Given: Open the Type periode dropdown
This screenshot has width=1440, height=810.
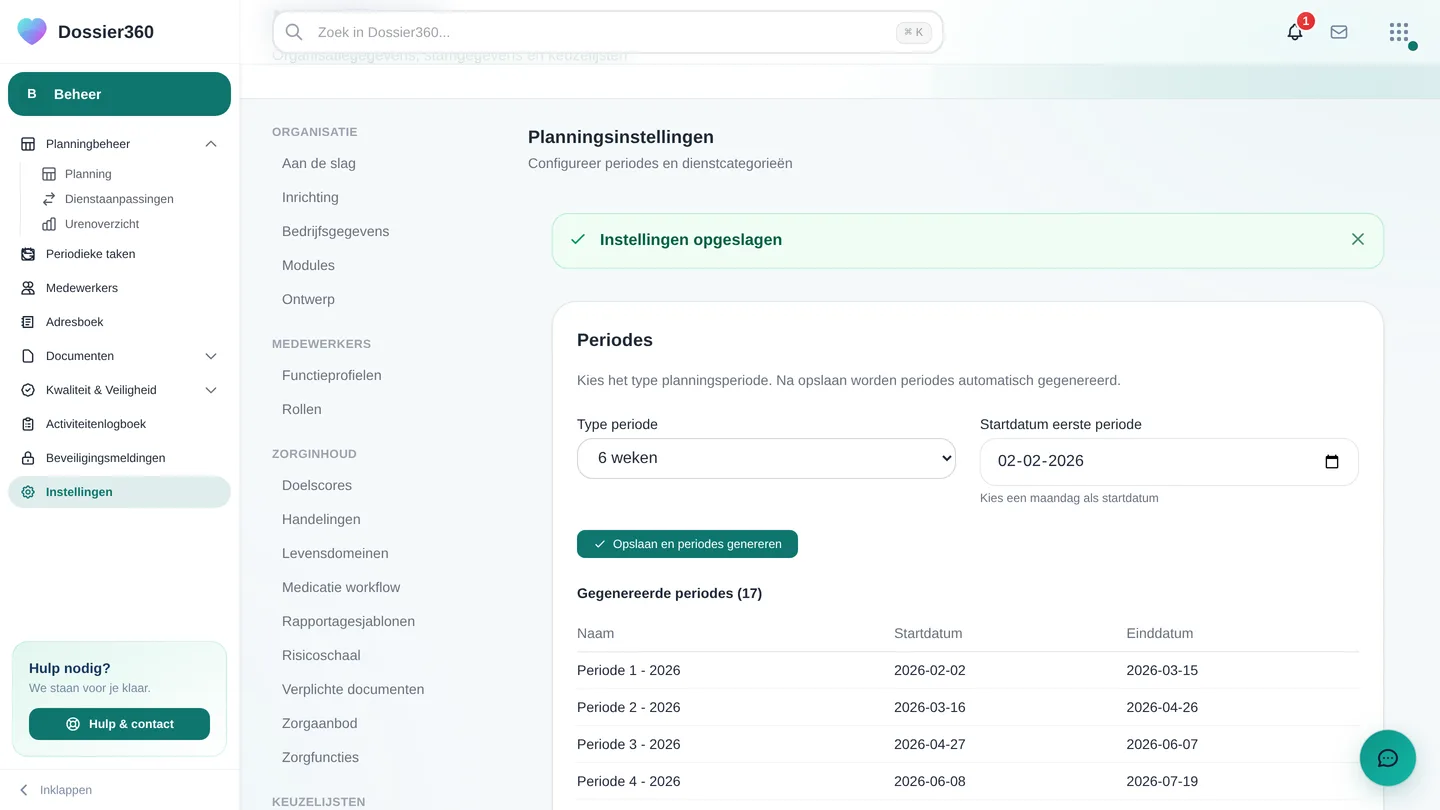Looking at the screenshot, I should (x=766, y=458).
